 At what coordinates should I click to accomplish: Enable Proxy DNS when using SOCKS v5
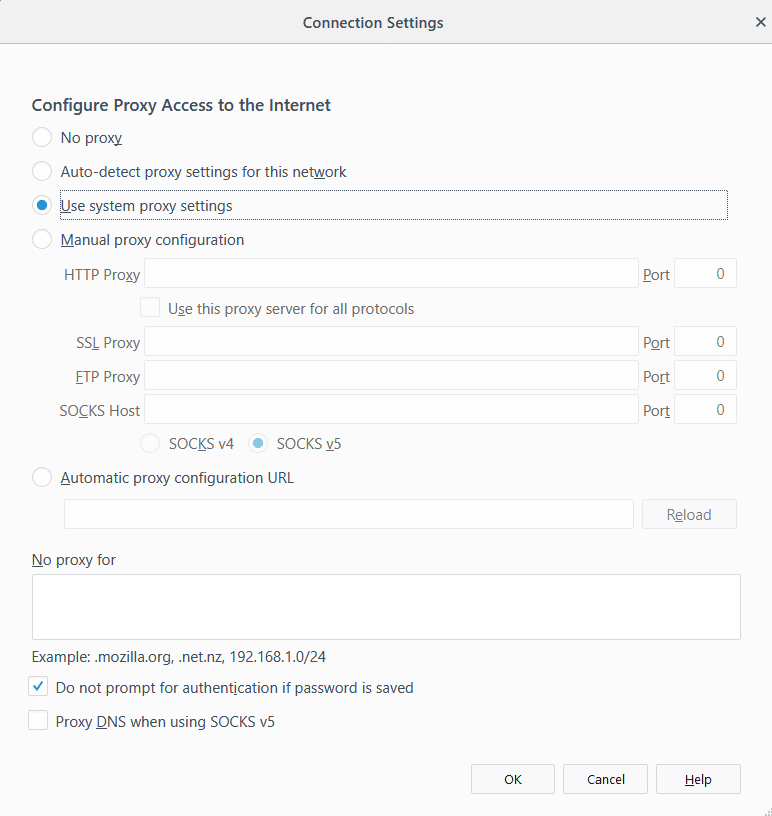[x=38, y=720]
